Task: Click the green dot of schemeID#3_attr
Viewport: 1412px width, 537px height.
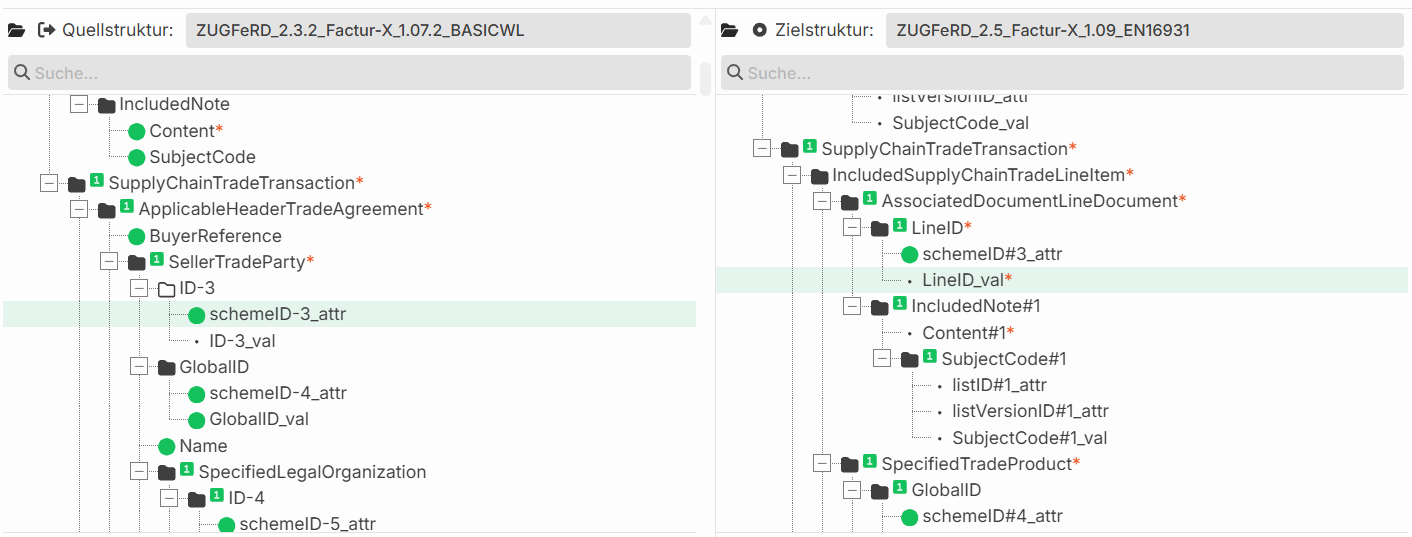Action: coord(910,254)
